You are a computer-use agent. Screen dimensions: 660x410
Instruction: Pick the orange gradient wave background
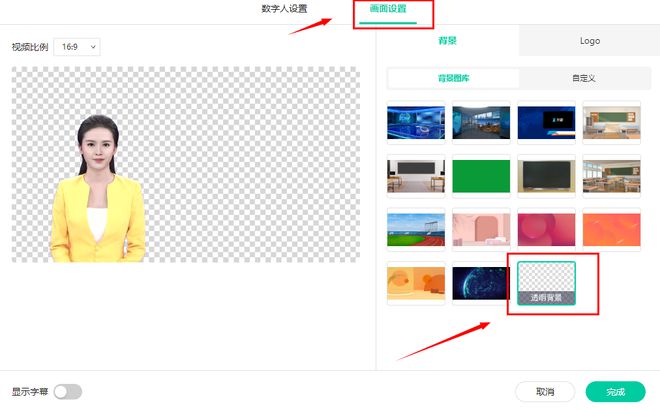pyautogui.click(x=611, y=229)
